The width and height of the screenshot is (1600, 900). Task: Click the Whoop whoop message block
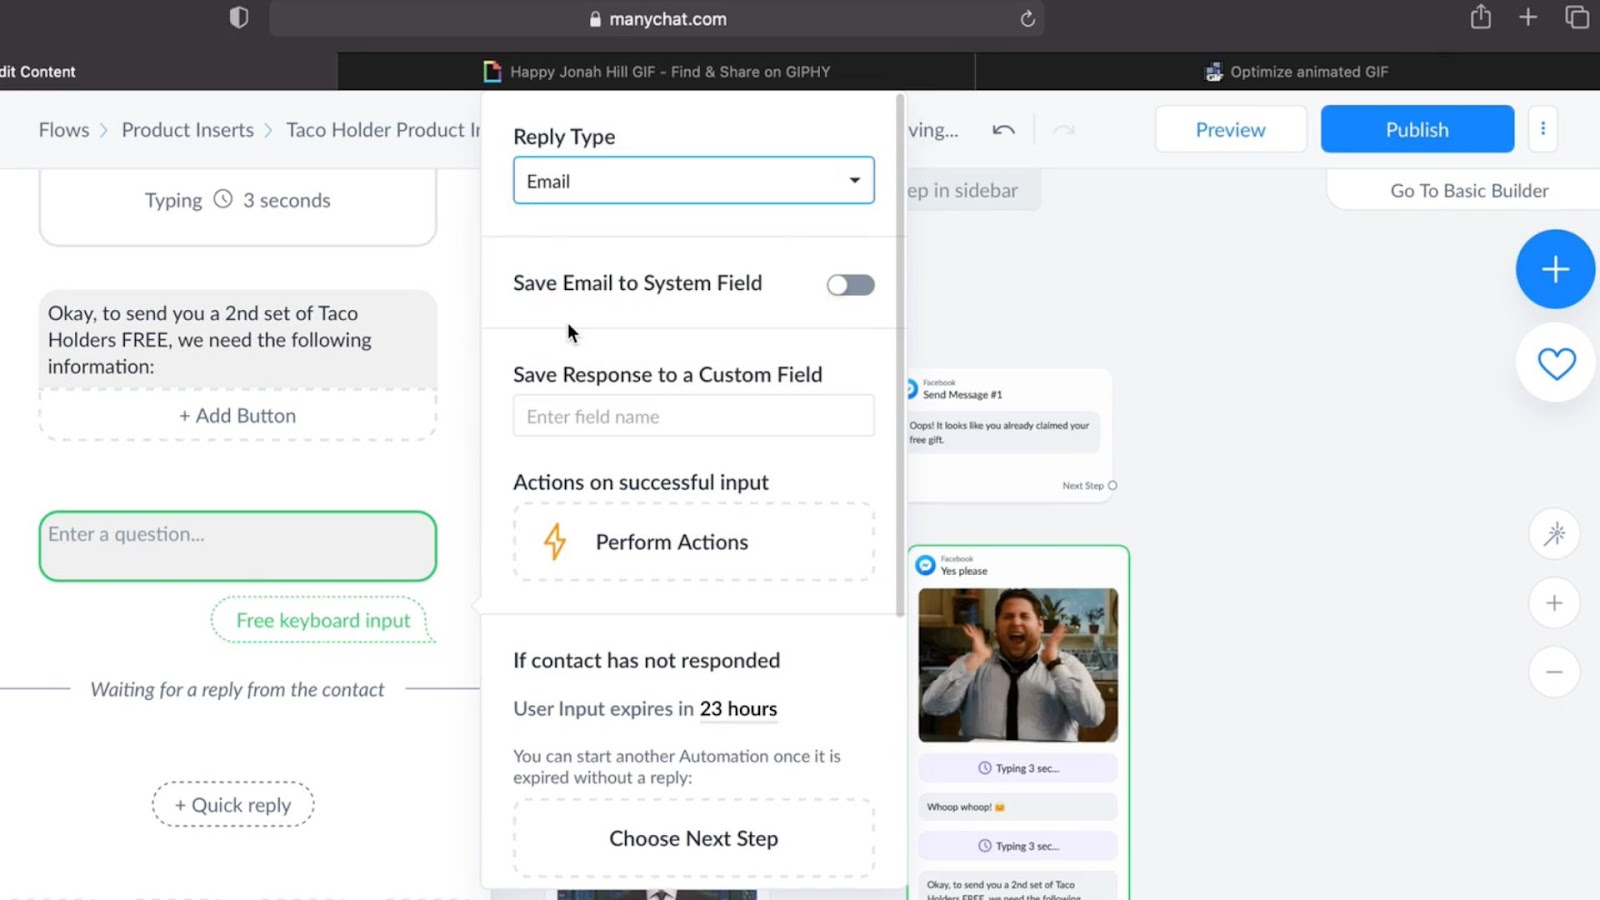(x=1018, y=807)
